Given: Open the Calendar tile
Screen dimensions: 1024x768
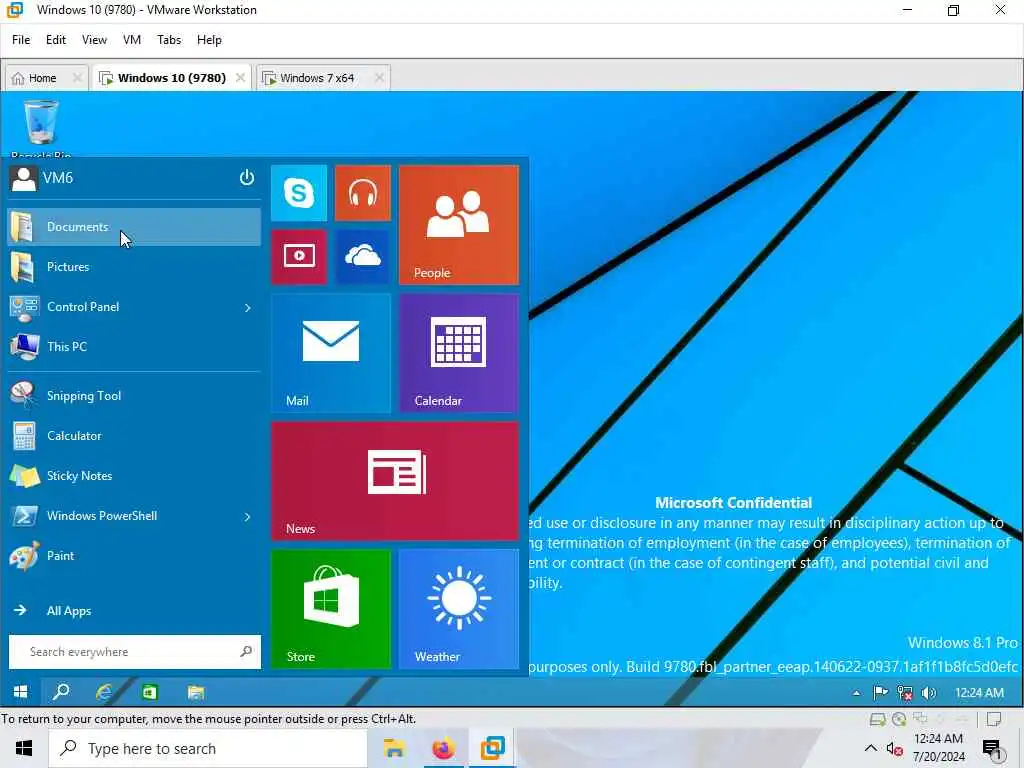Looking at the screenshot, I should click(458, 353).
